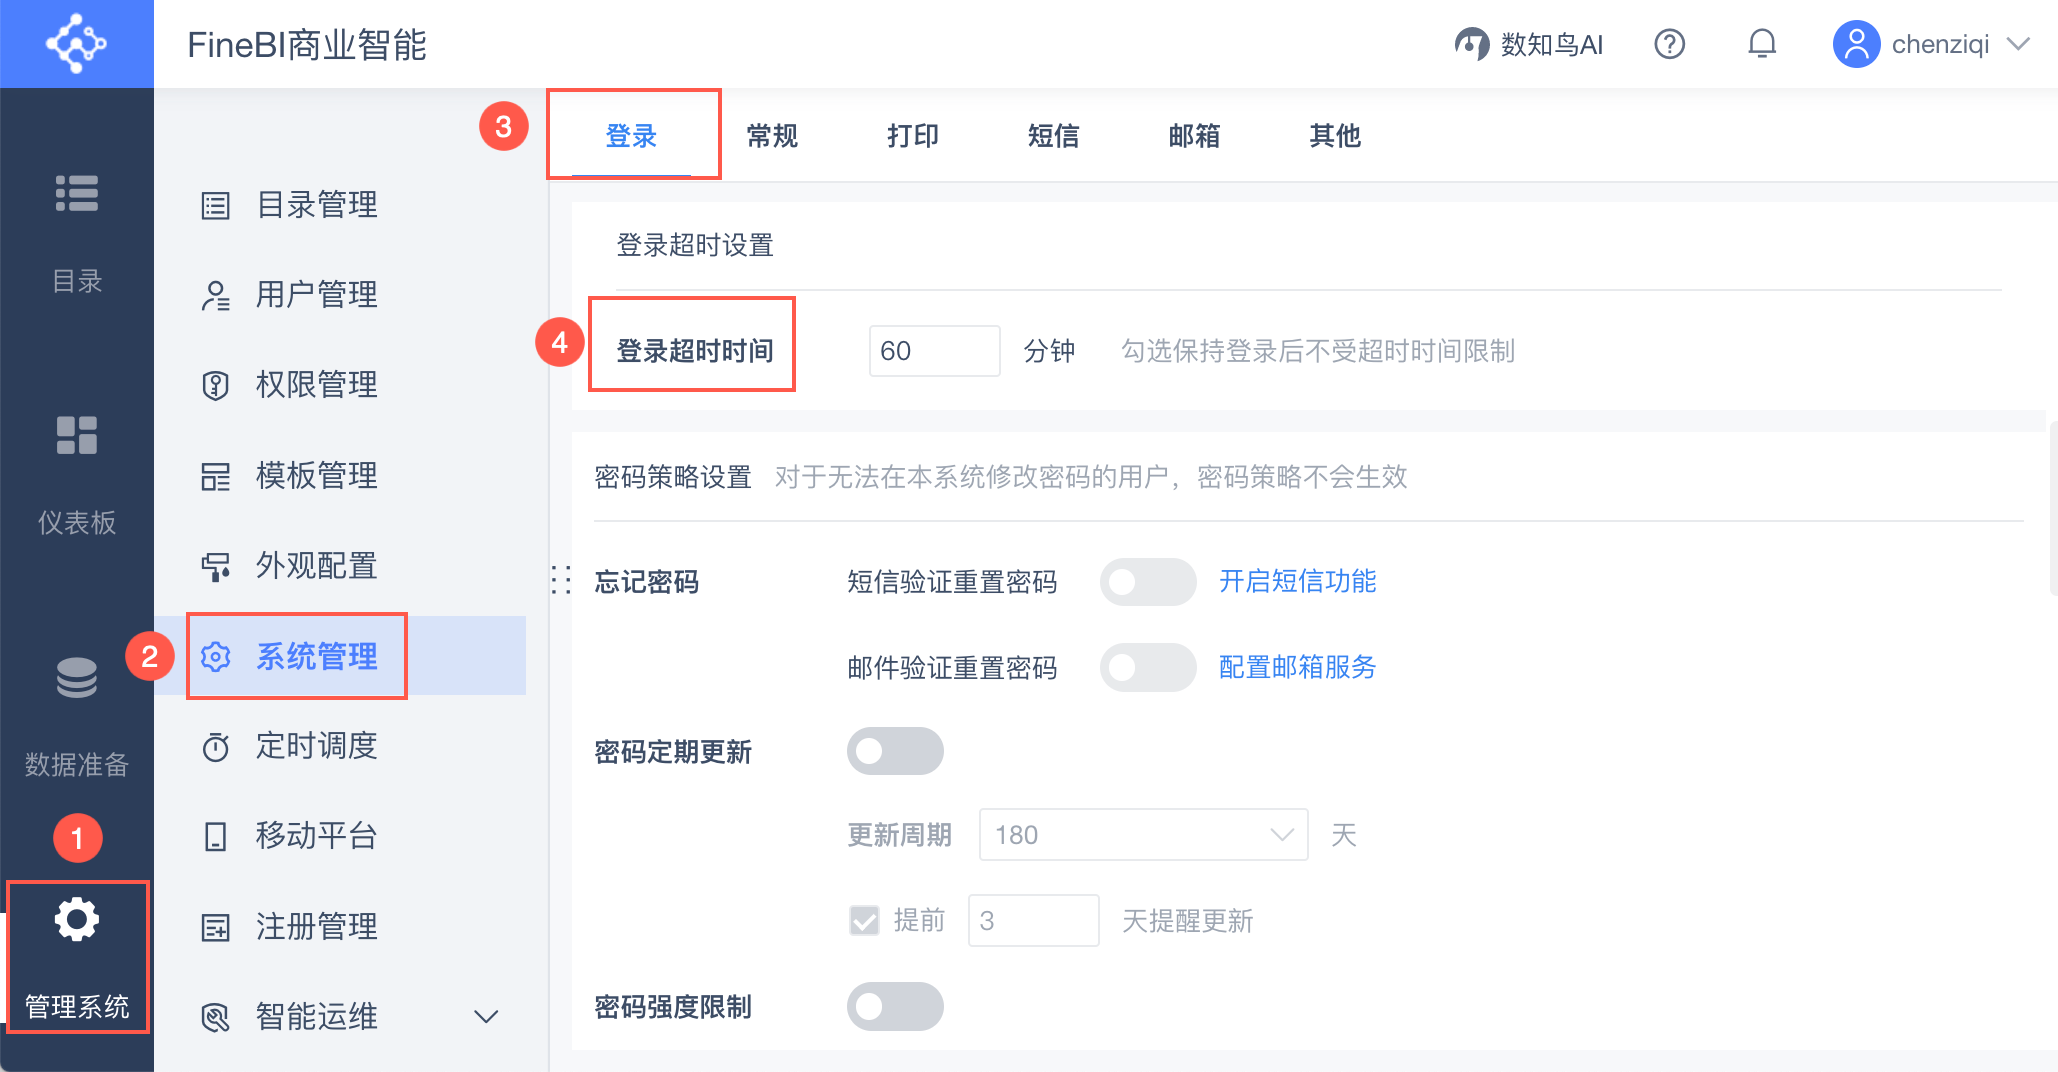Toggle 密码定期更新 switch
2058x1072 pixels.
(x=894, y=751)
